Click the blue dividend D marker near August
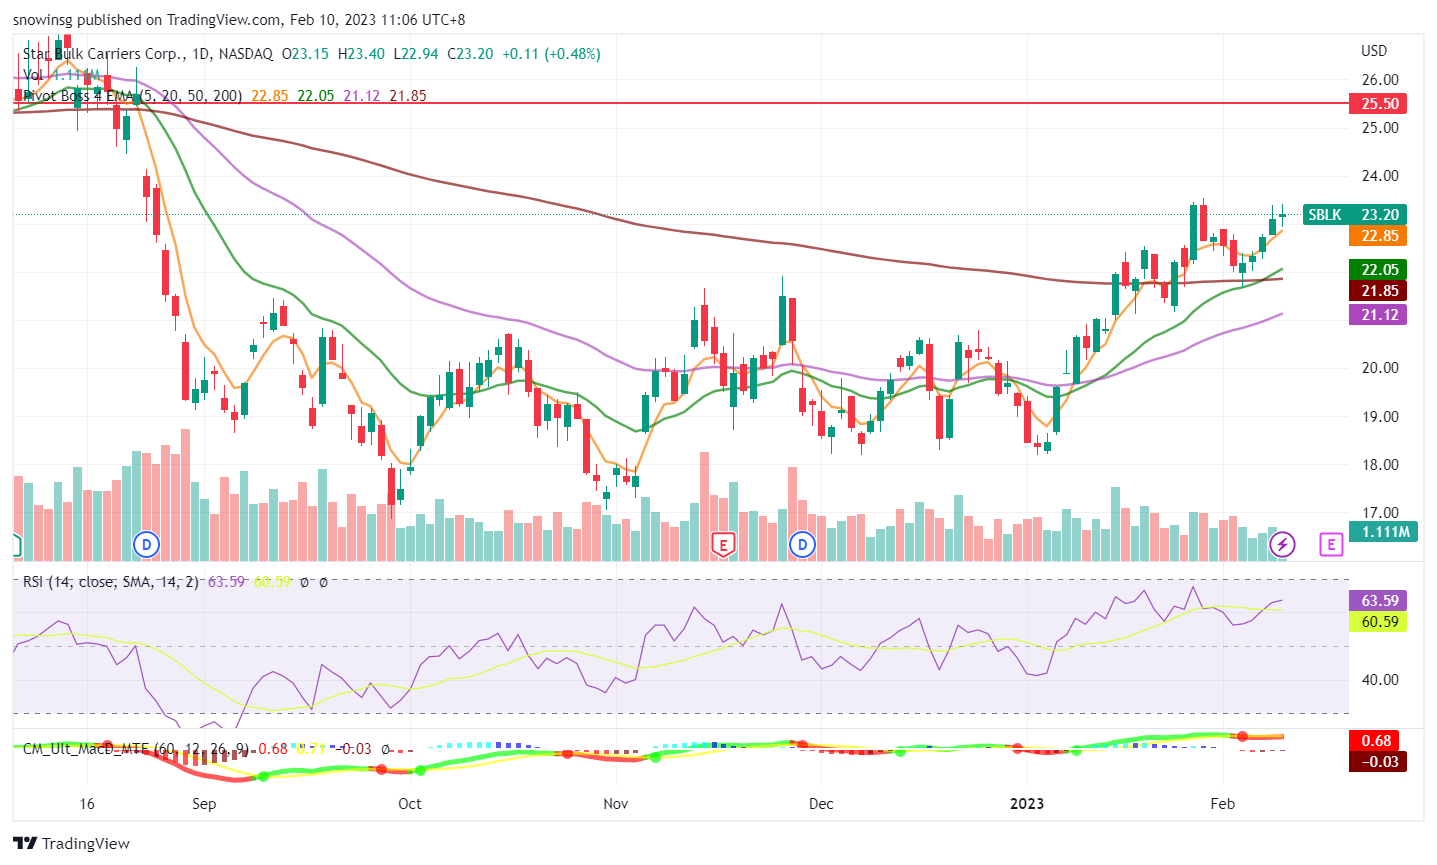 [147, 545]
